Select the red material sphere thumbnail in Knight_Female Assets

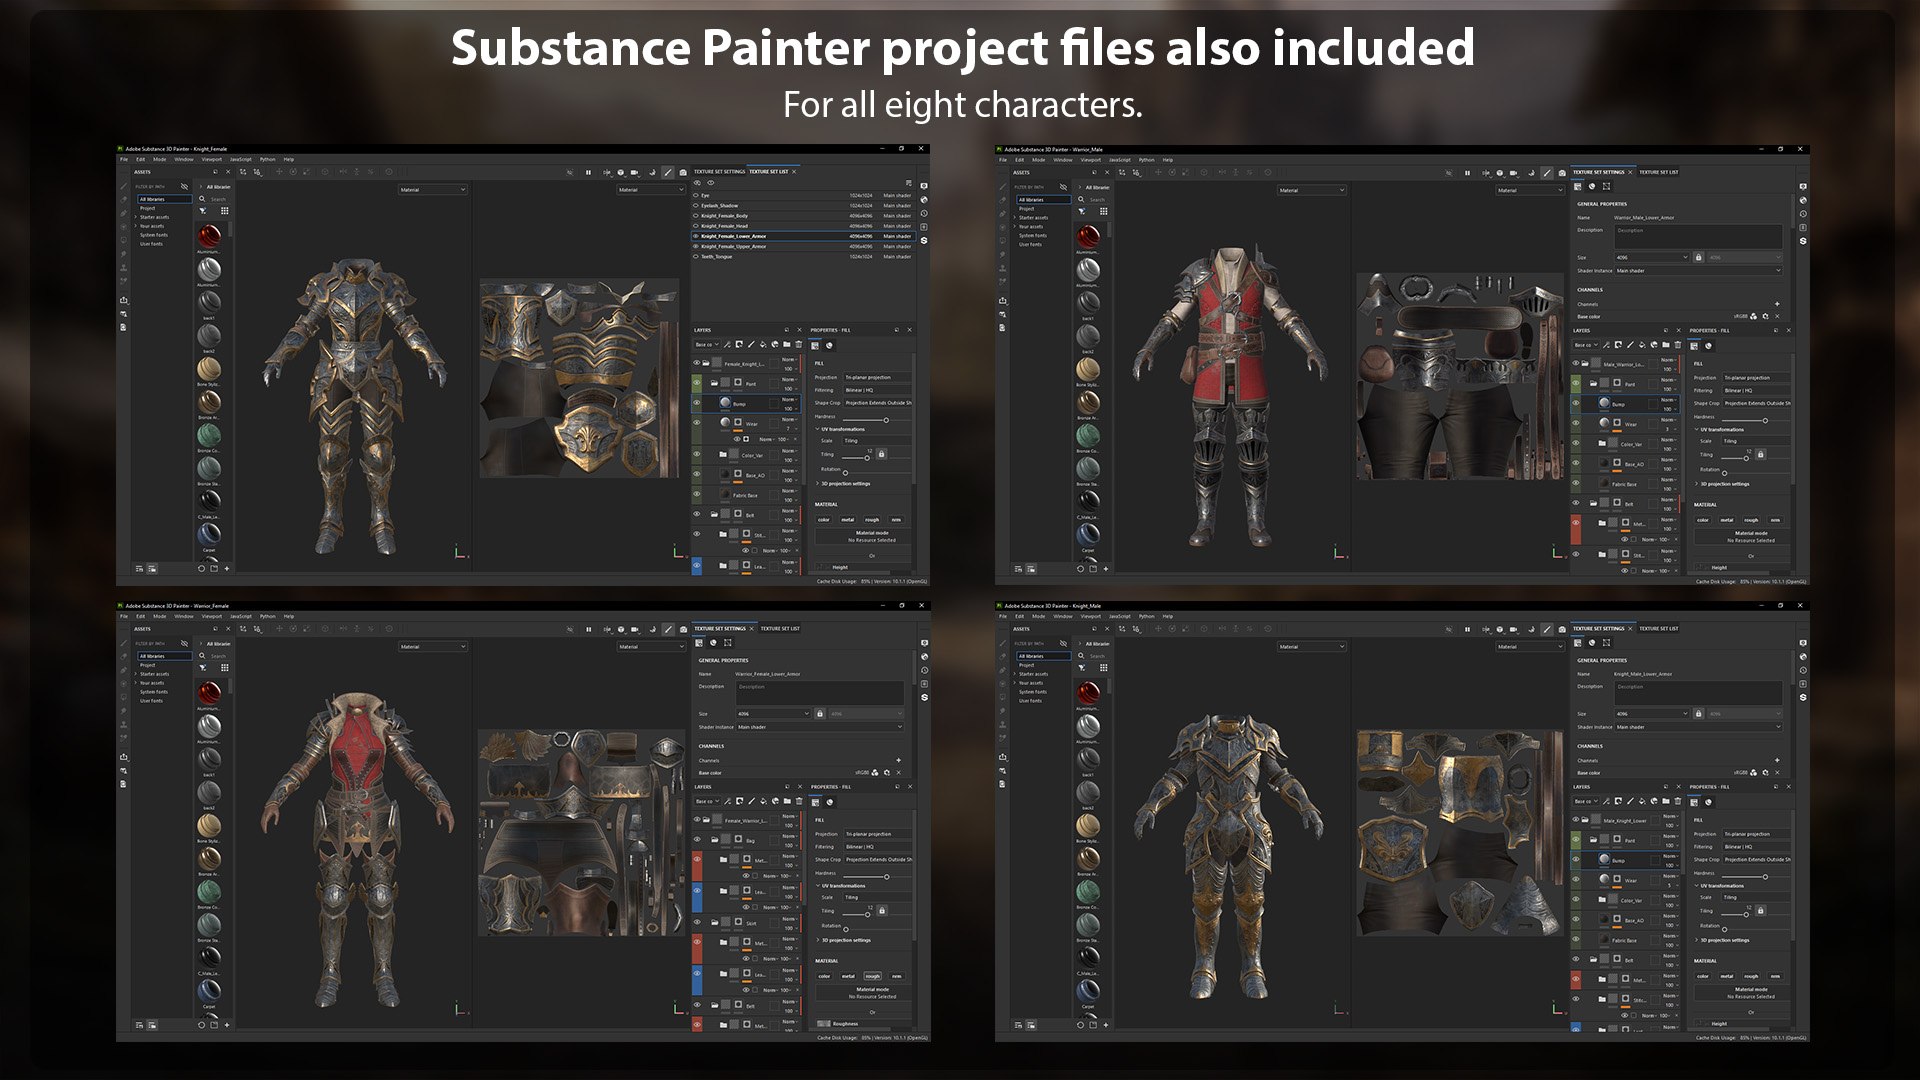click(x=209, y=236)
